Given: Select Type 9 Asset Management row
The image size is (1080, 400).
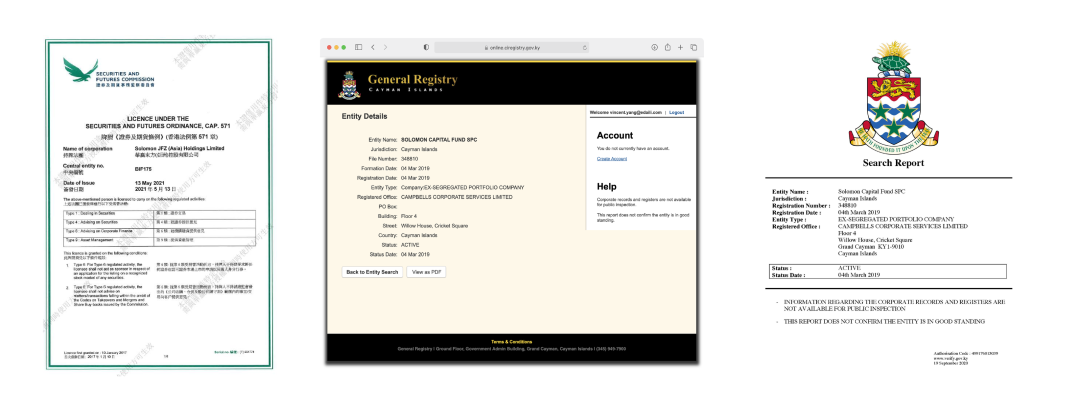Looking at the screenshot, I should click(158, 240).
